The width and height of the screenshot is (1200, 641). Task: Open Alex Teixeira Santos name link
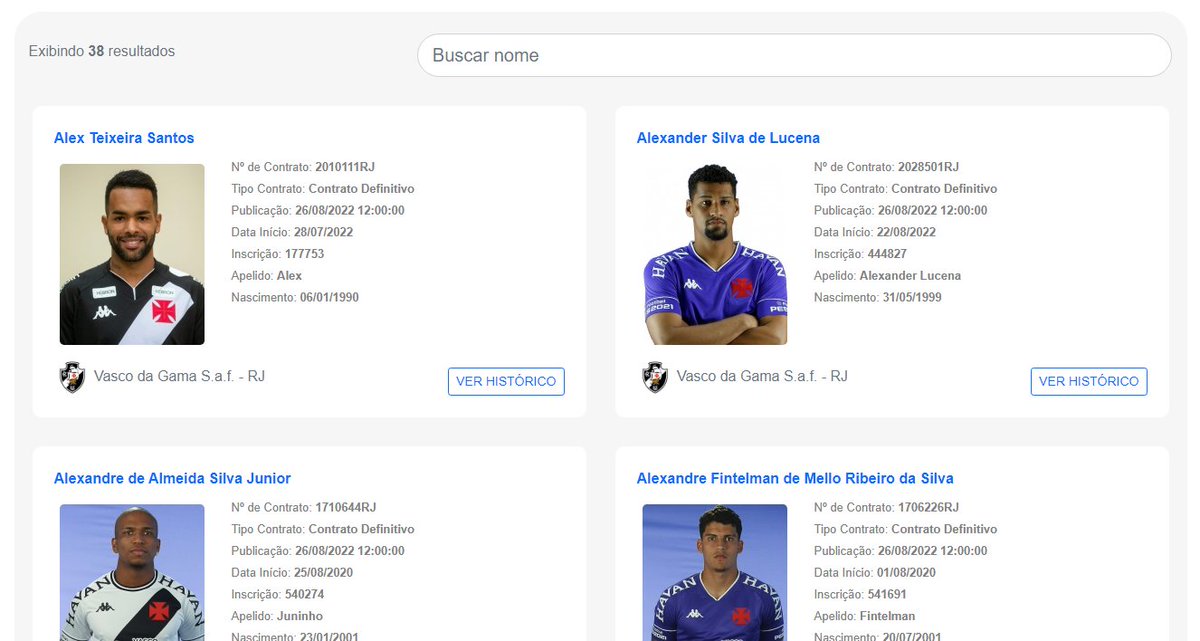[x=124, y=138]
